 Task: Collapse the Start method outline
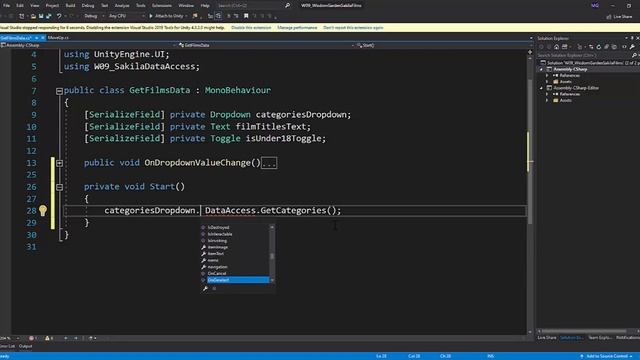[x=59, y=187]
